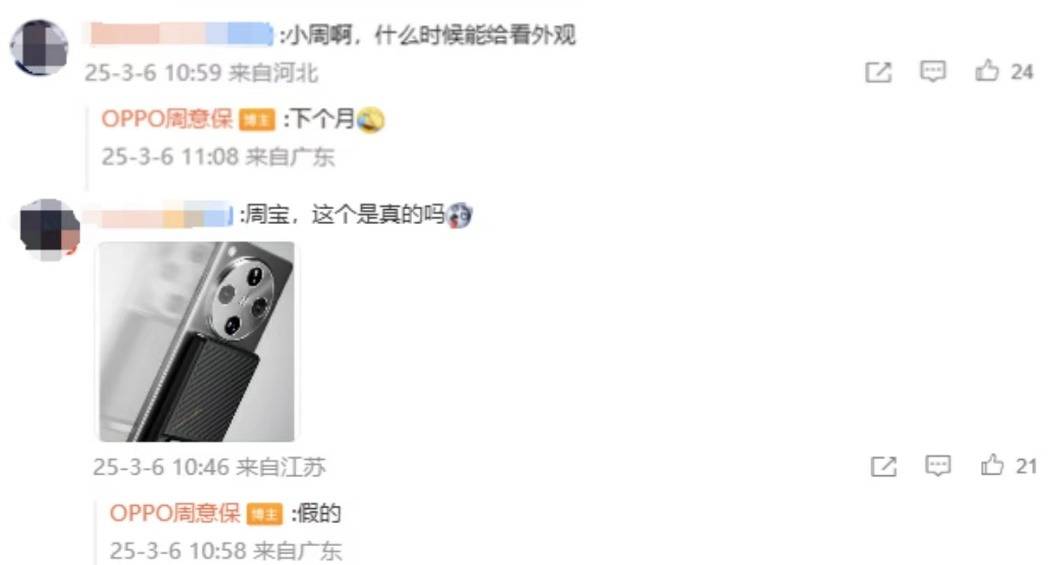Open first commenter's blurred avatar
The image size is (1048, 565).
click(39, 47)
